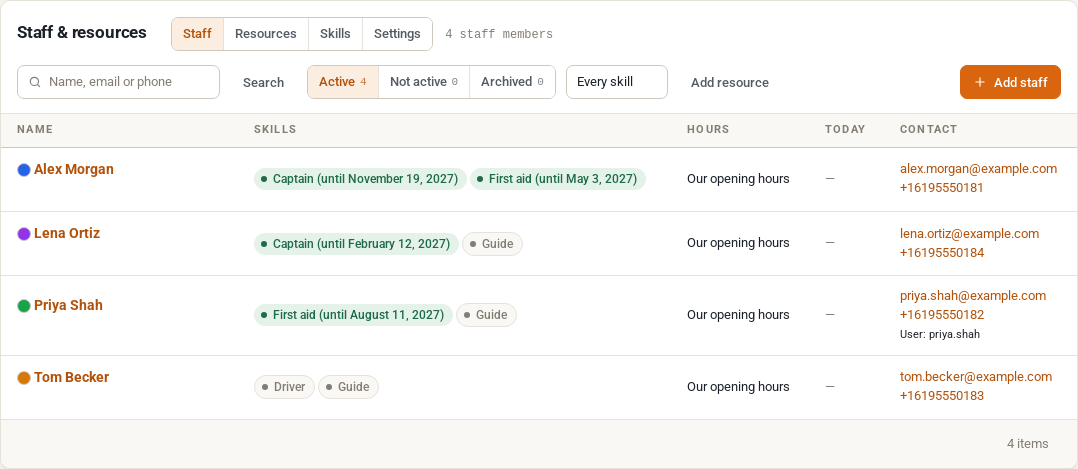This screenshot has width=1078, height=469.
Task: Click 'Our opening hours' in Lena Ortiz row
Action: 738,243
